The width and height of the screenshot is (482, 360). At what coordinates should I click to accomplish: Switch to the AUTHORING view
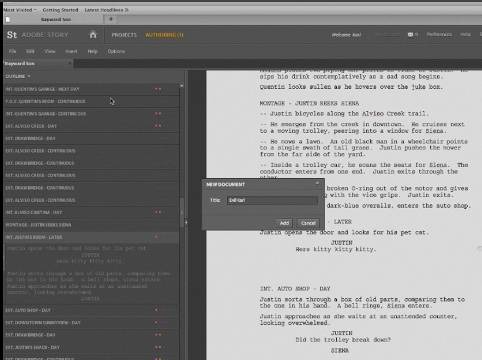(164, 35)
